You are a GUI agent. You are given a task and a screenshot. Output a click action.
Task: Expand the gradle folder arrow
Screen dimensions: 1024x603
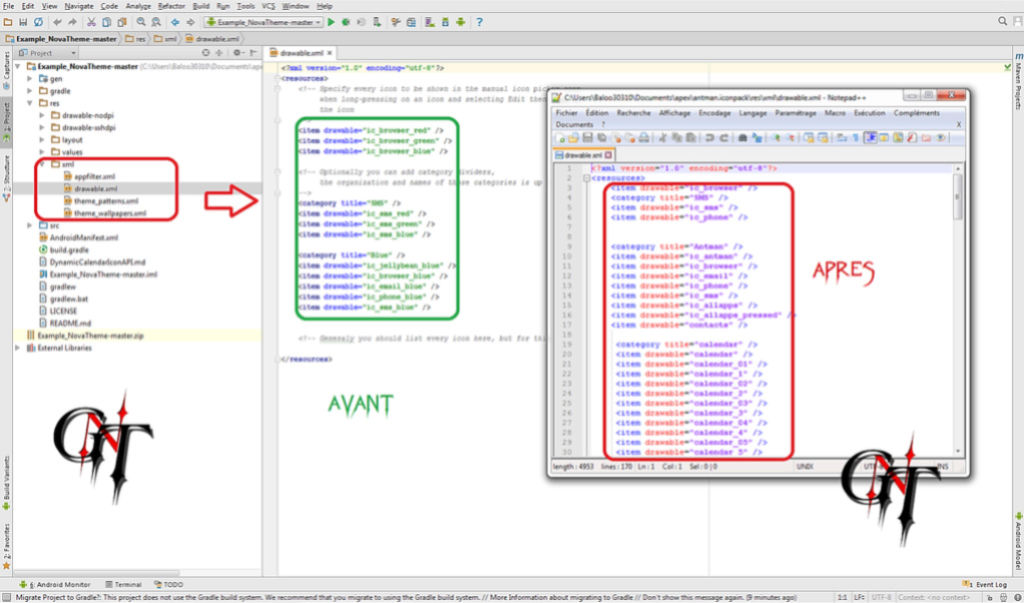coord(29,91)
